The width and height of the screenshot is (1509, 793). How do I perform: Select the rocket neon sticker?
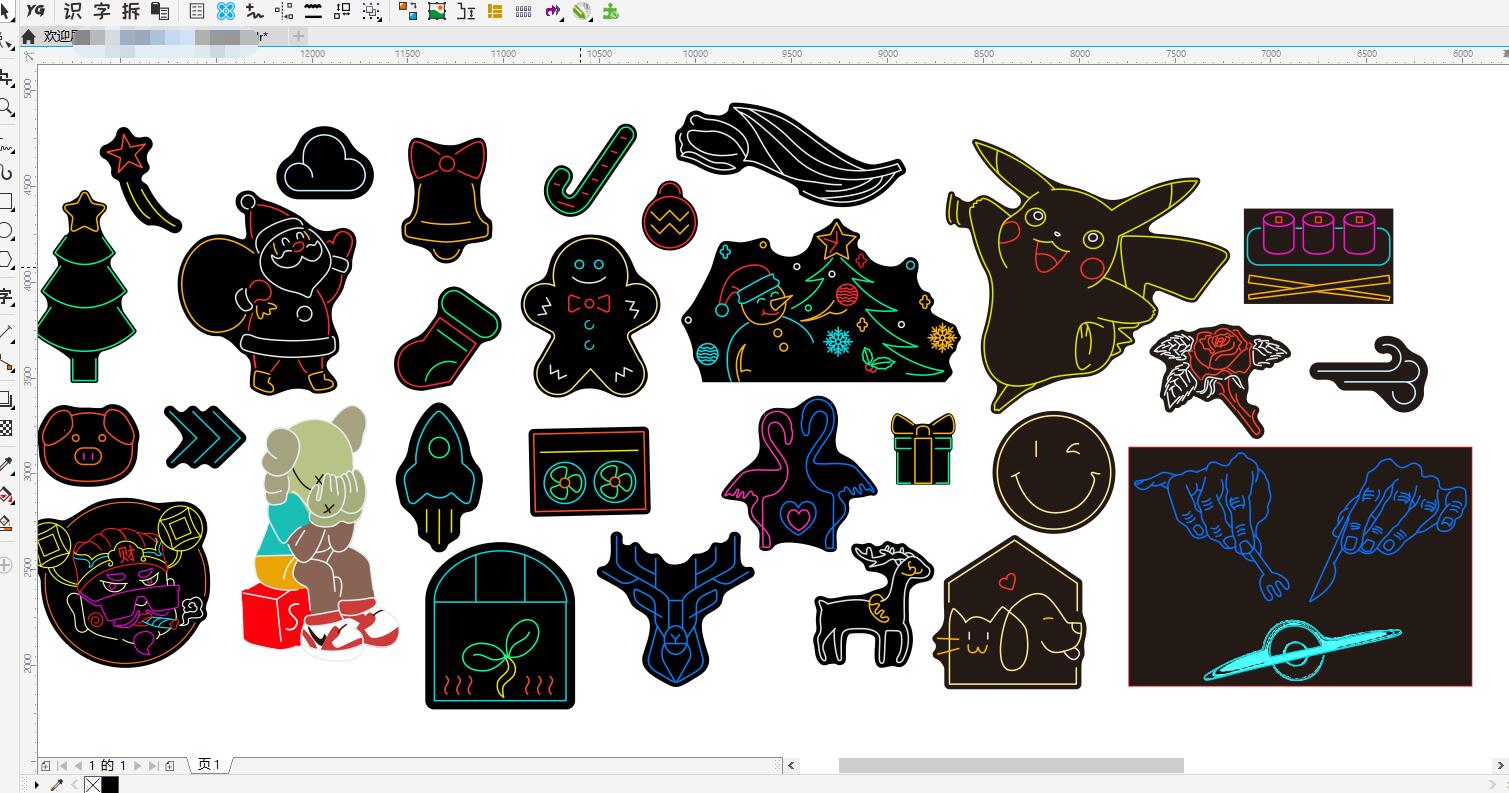pyautogui.click(x=439, y=477)
